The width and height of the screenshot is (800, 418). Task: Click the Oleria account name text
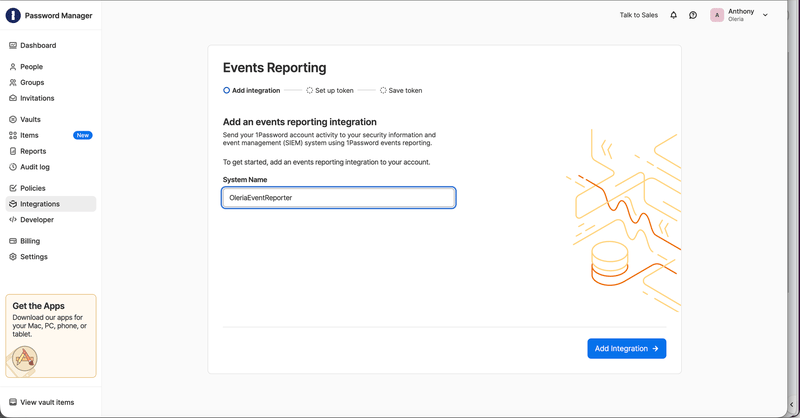pyautogui.click(x=736, y=19)
